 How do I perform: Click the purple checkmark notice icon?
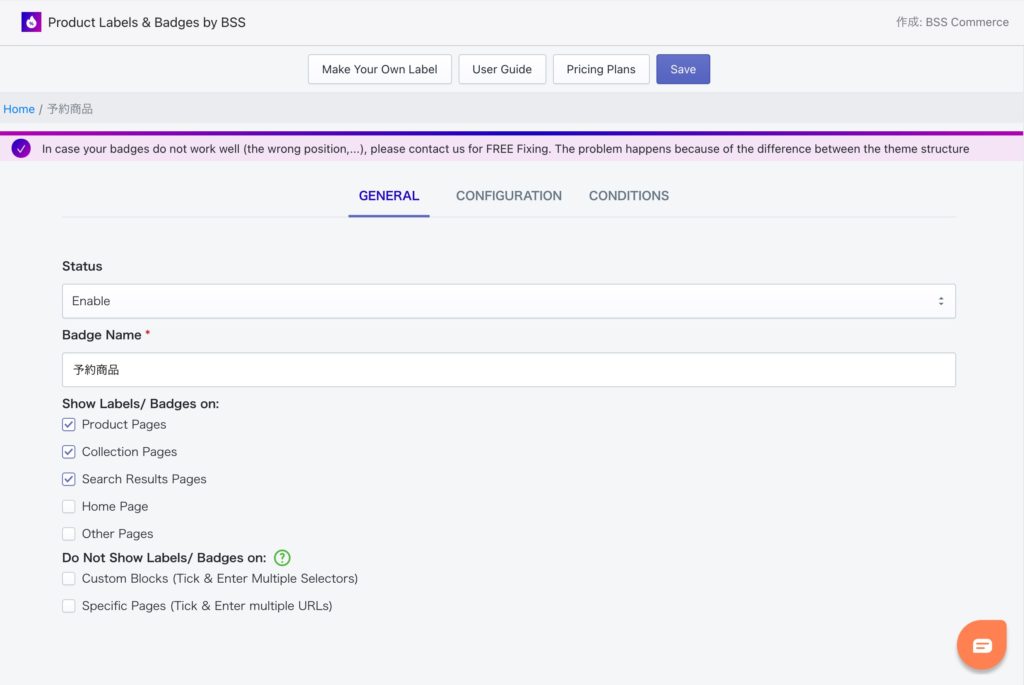[21, 149]
